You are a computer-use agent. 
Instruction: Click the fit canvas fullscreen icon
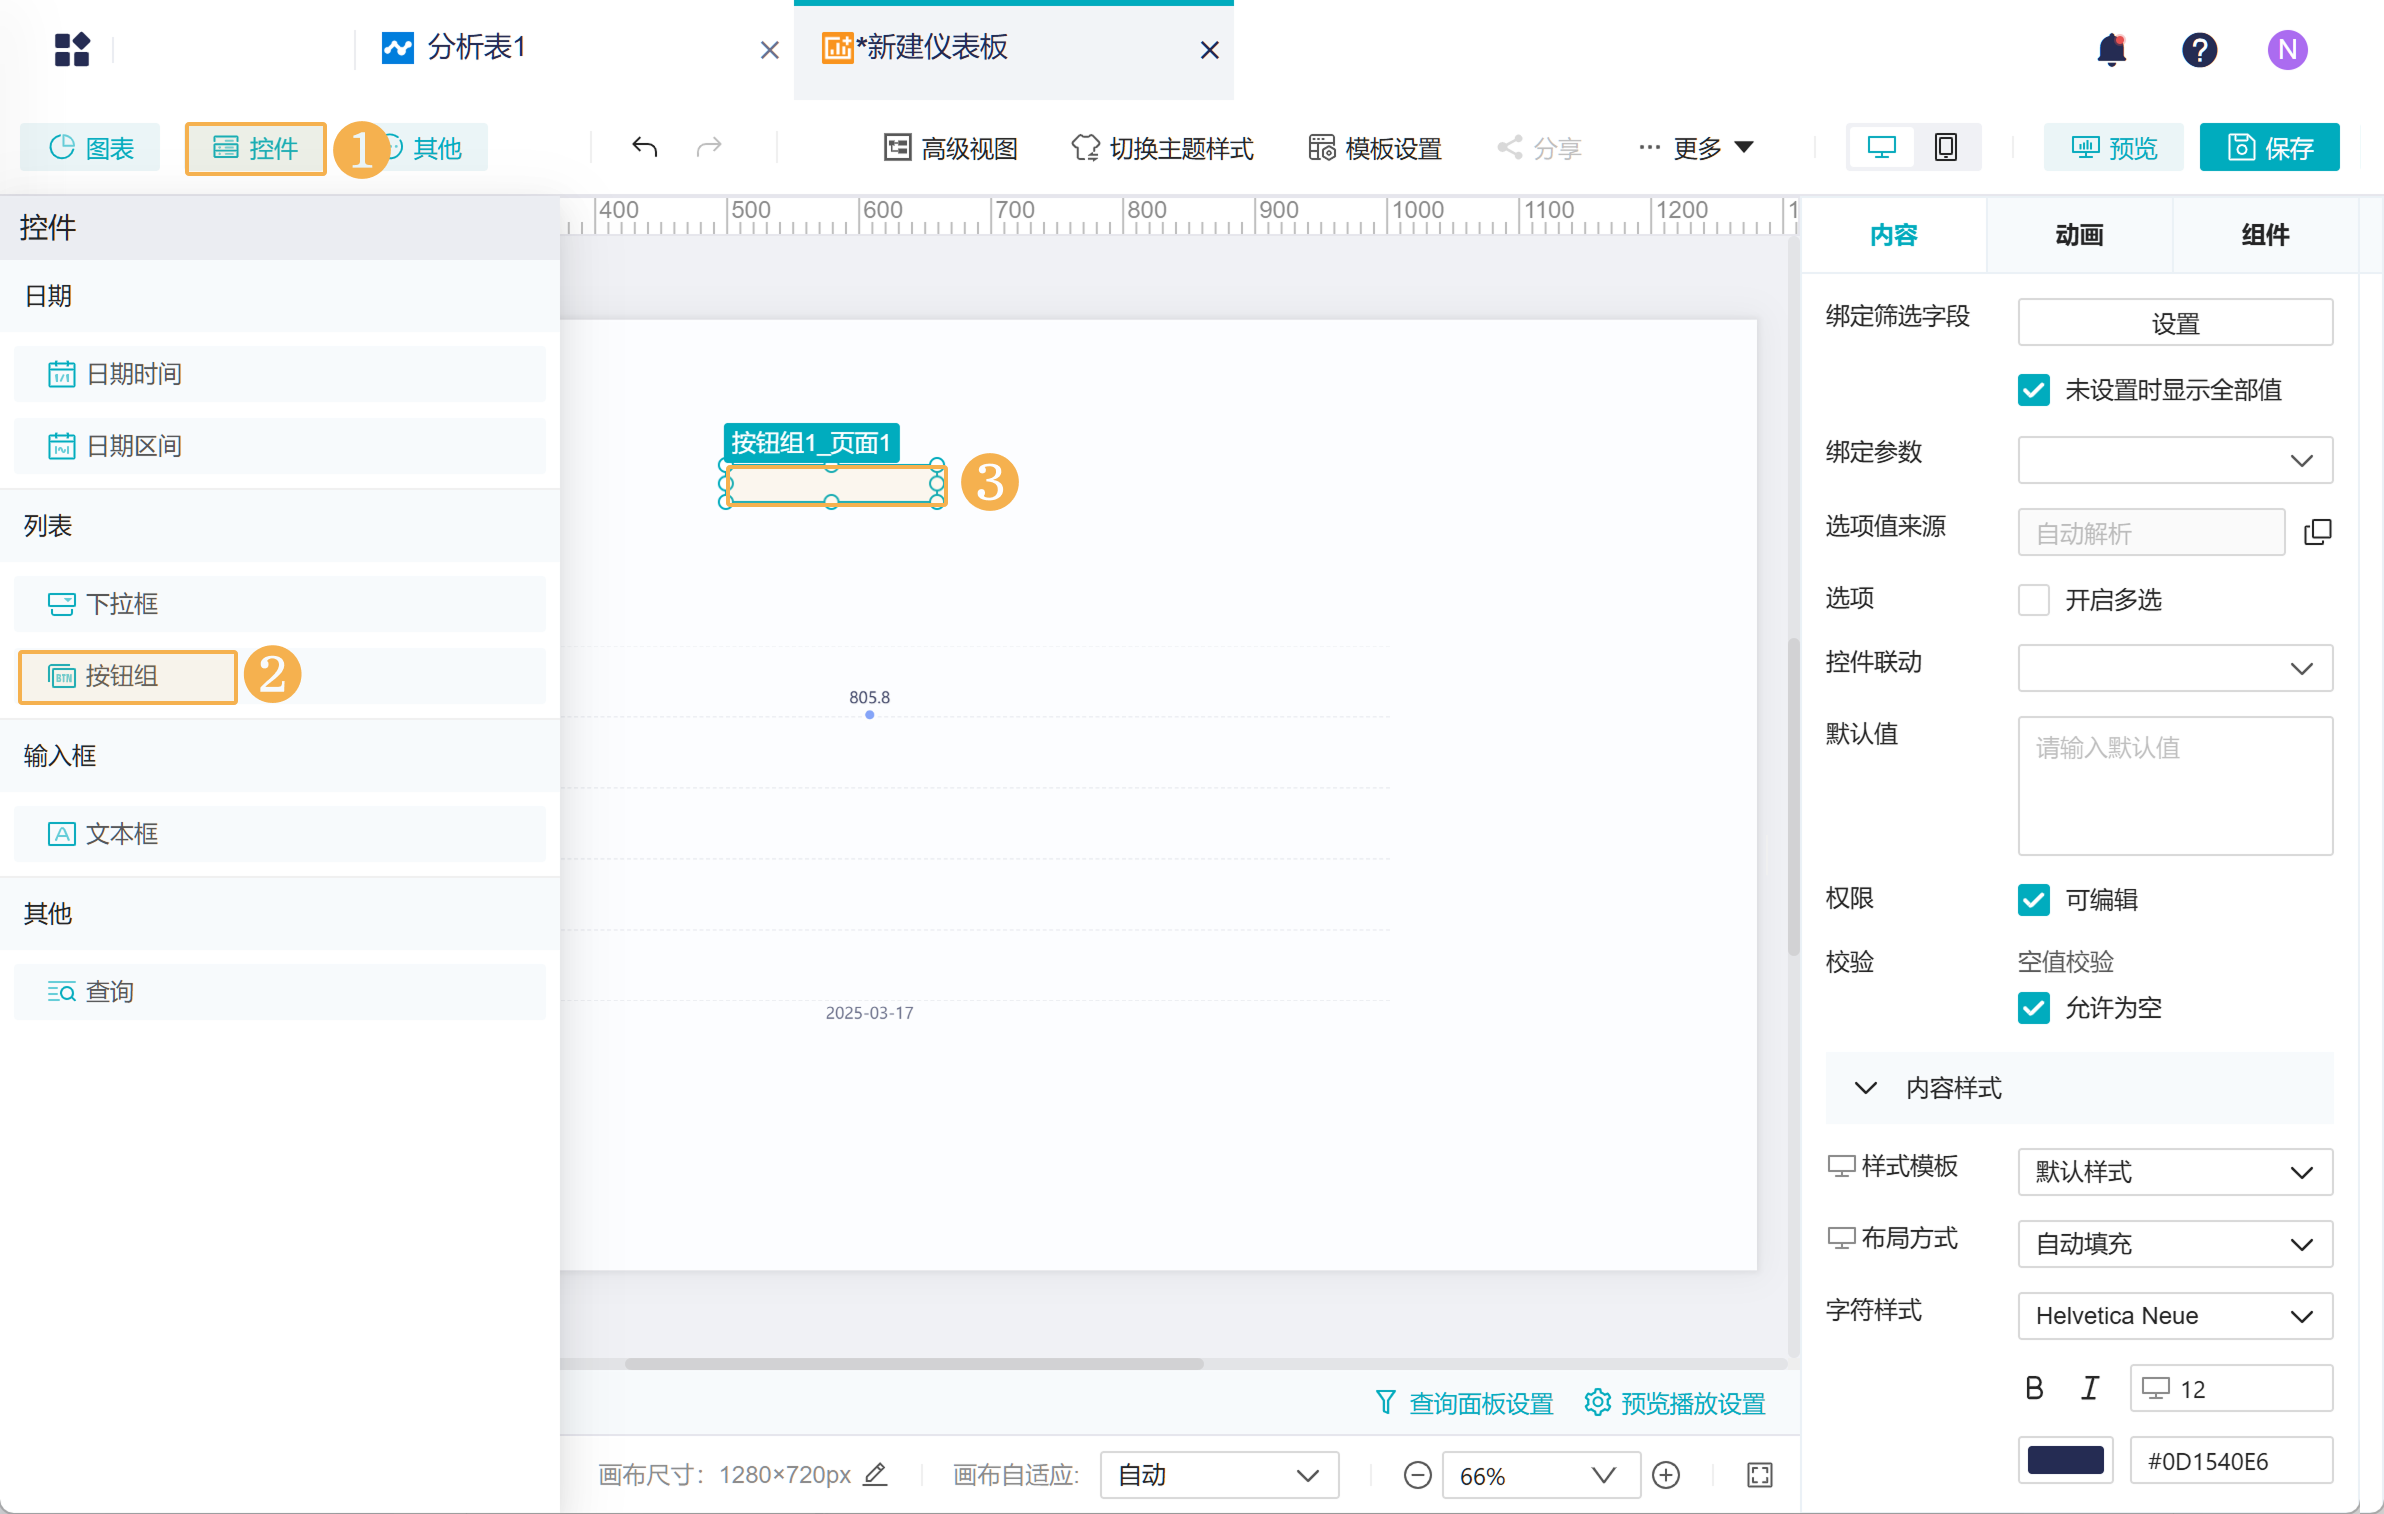(x=1760, y=1475)
